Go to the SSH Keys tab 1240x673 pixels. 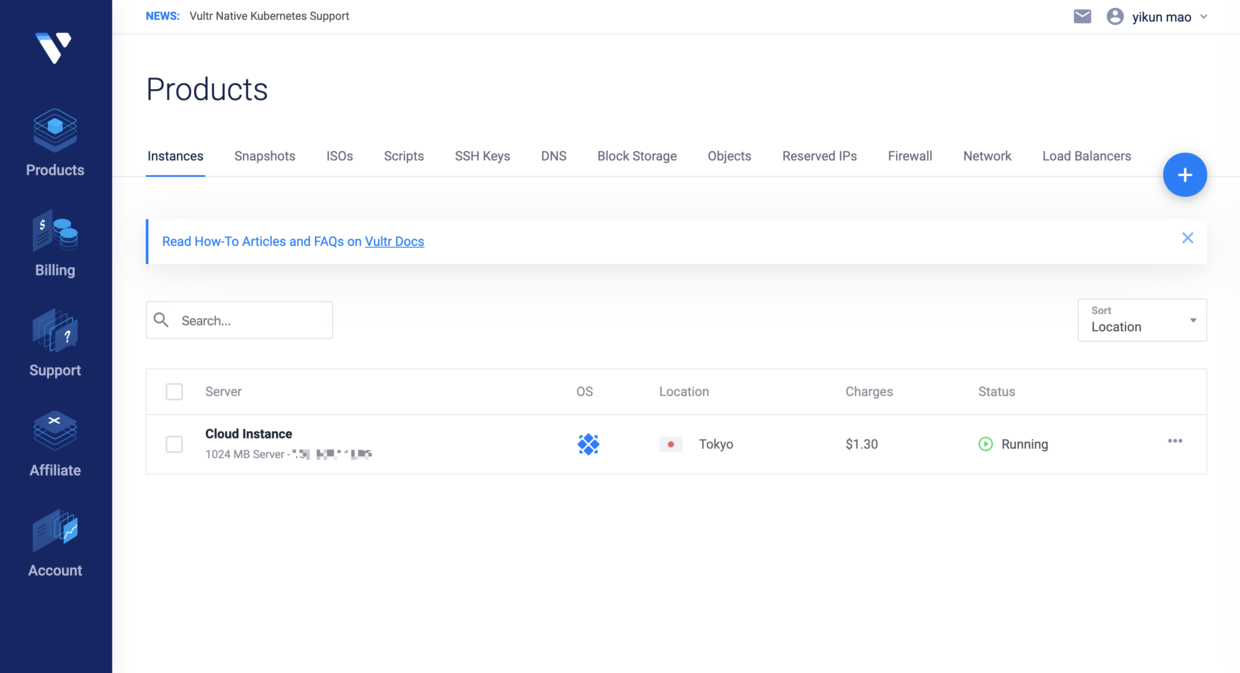click(482, 156)
